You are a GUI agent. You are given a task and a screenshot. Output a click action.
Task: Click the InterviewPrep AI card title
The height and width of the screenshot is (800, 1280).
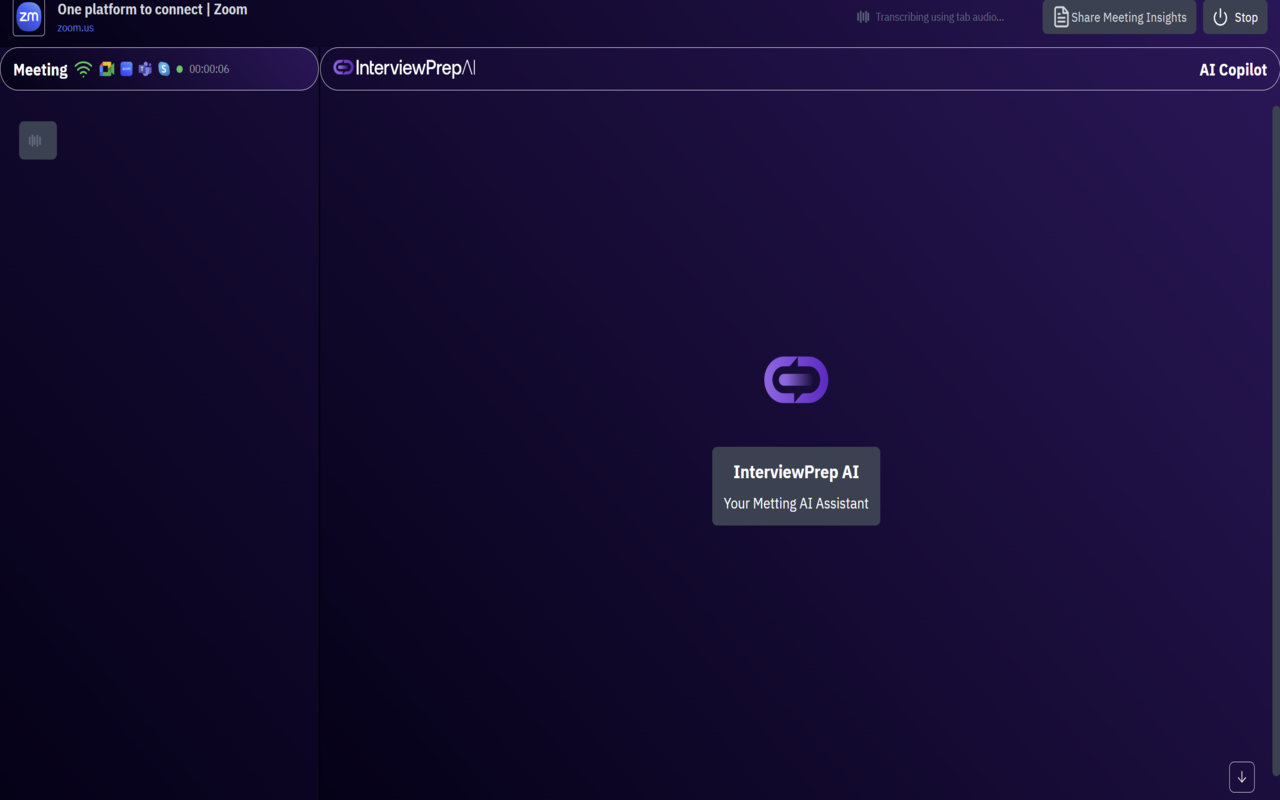796,472
